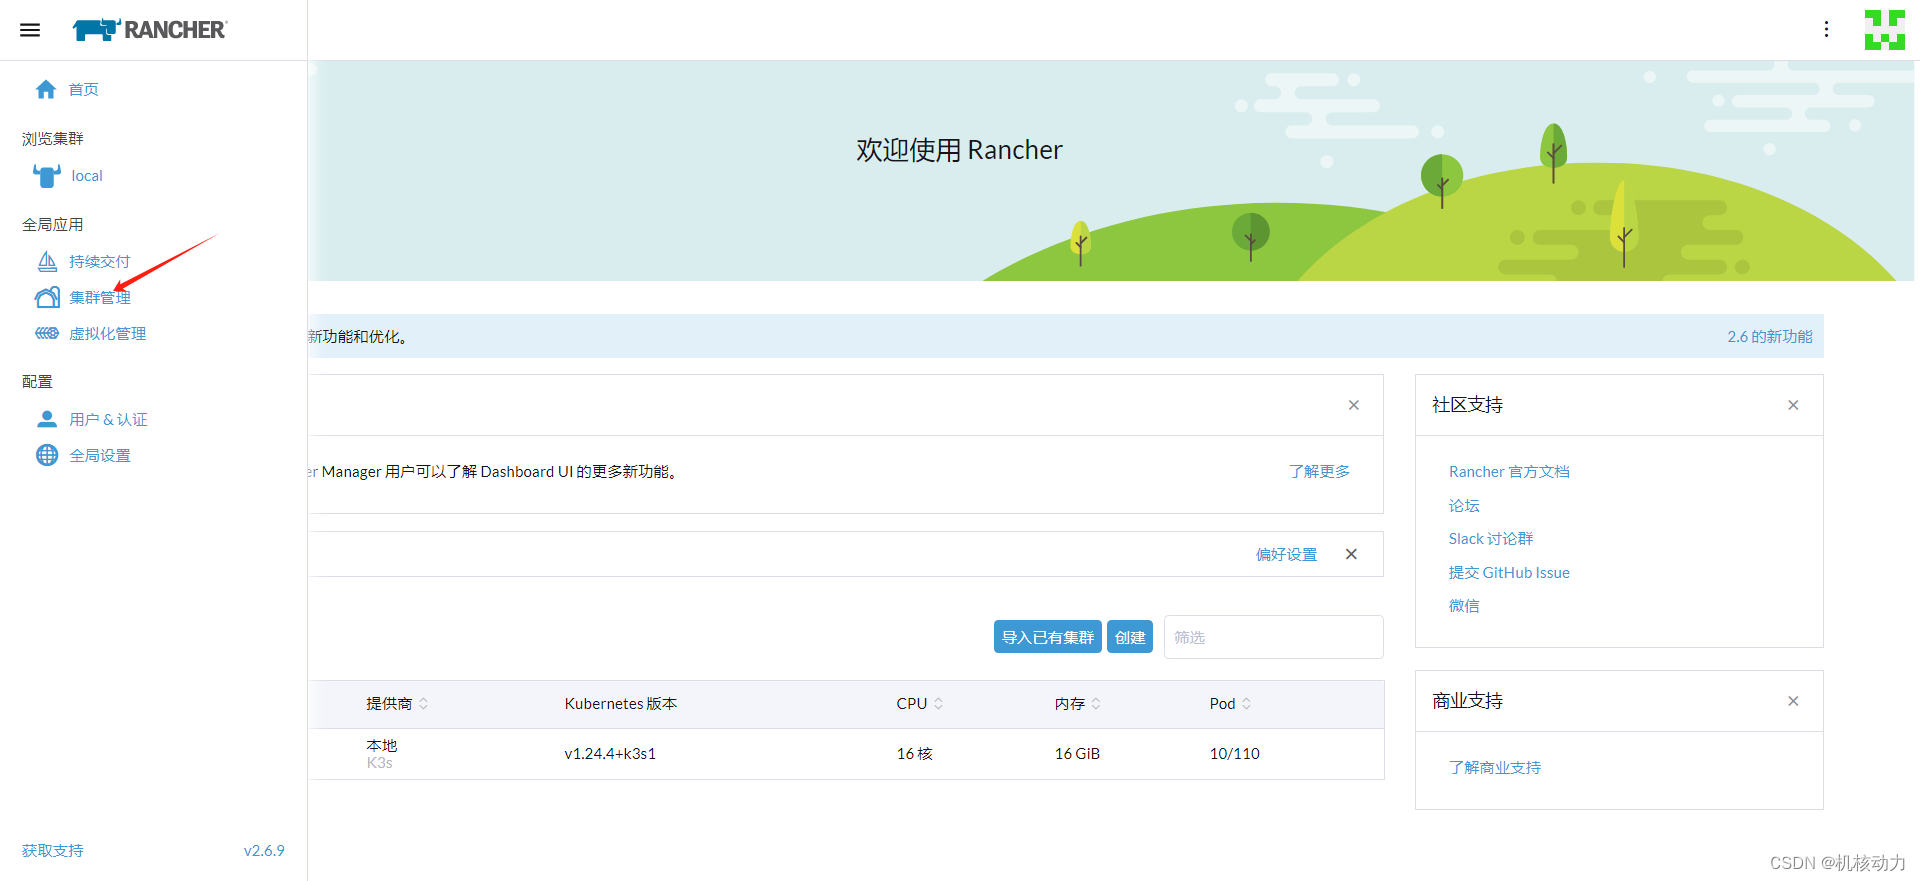Image resolution: width=1920 pixels, height=881 pixels.
Task: Open the 论坛 link
Action: click(x=1464, y=506)
